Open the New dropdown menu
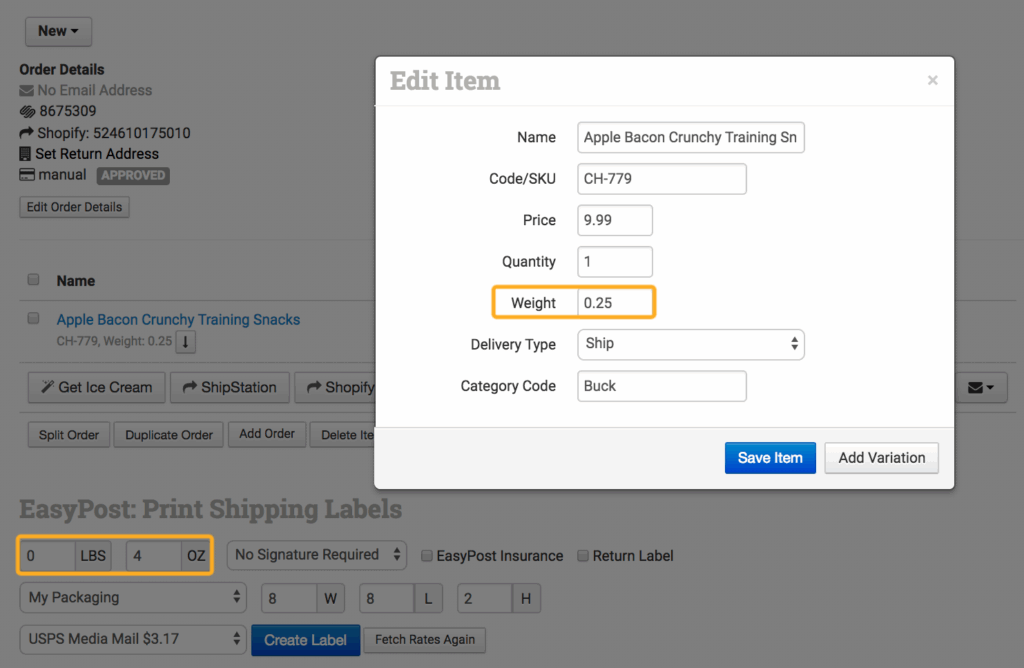Viewport: 1024px width, 668px height. pos(58,31)
